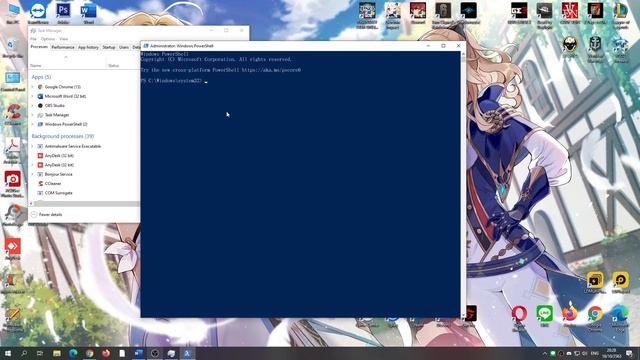Viewport: 640px width, 360px height.
Task: Expand the OBS Studio process group
Action: [x=33, y=105]
